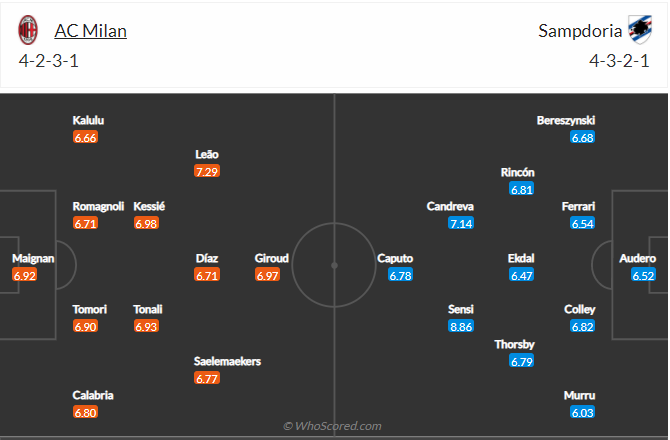Select Saelemaekers on the right wing
This screenshot has height=440, width=670.
pos(227,361)
